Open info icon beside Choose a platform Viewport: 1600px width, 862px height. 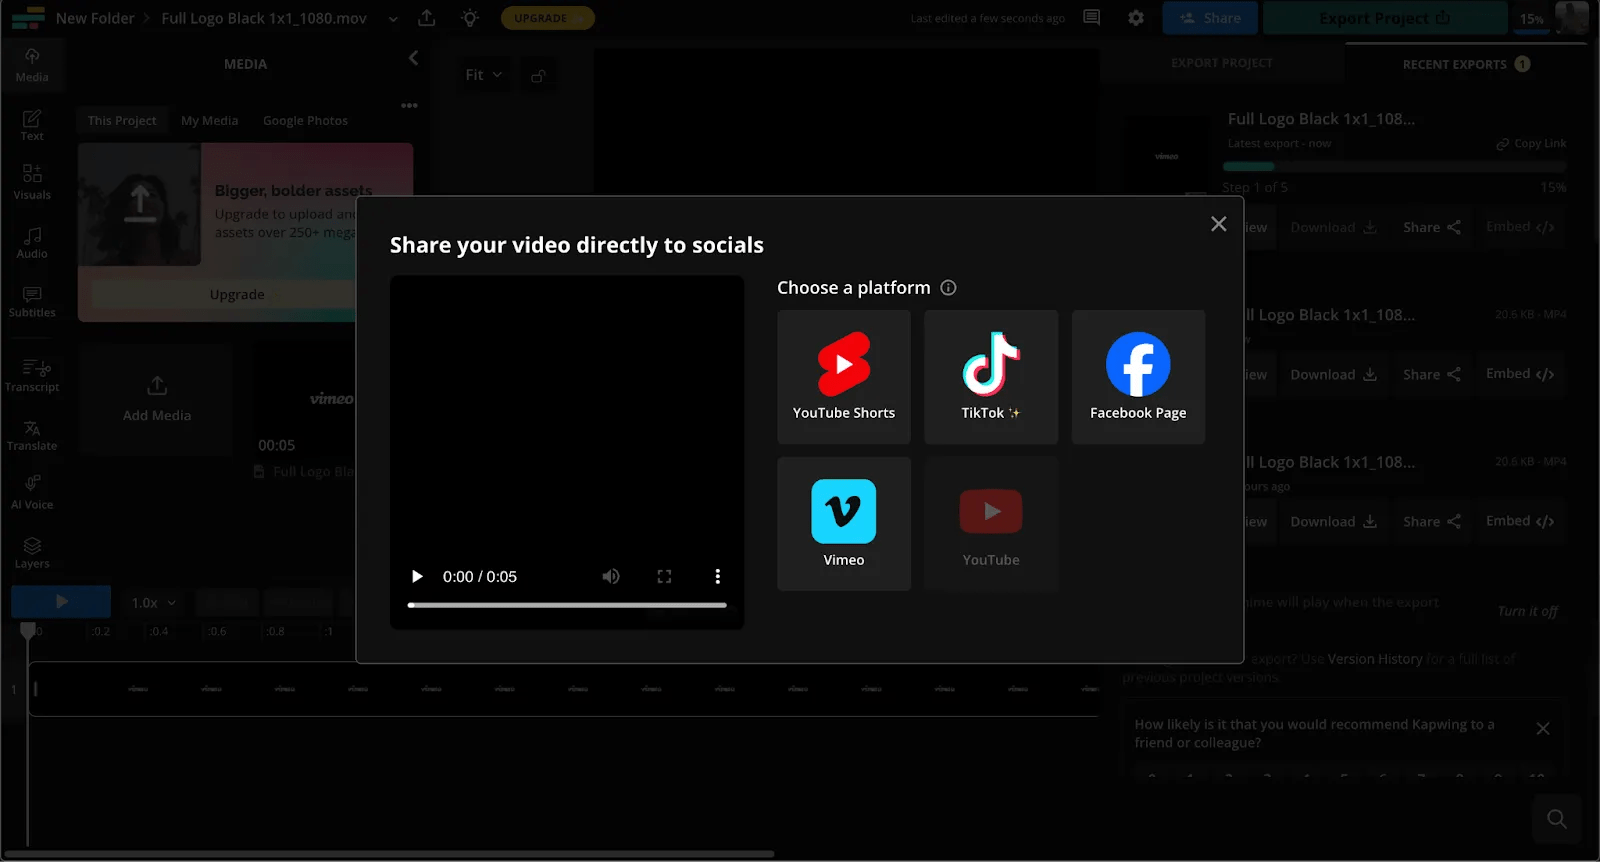coord(948,288)
